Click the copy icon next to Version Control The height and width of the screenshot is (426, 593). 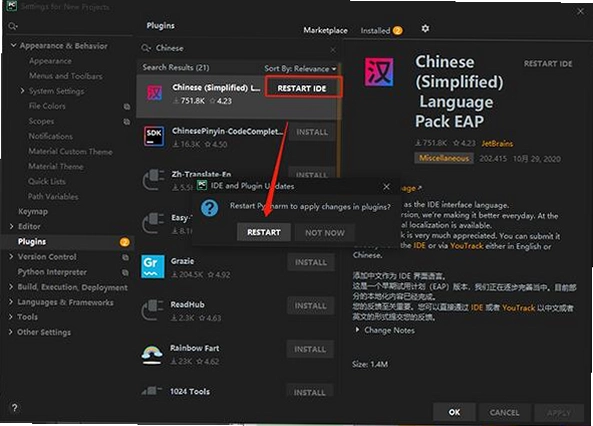click(x=125, y=257)
